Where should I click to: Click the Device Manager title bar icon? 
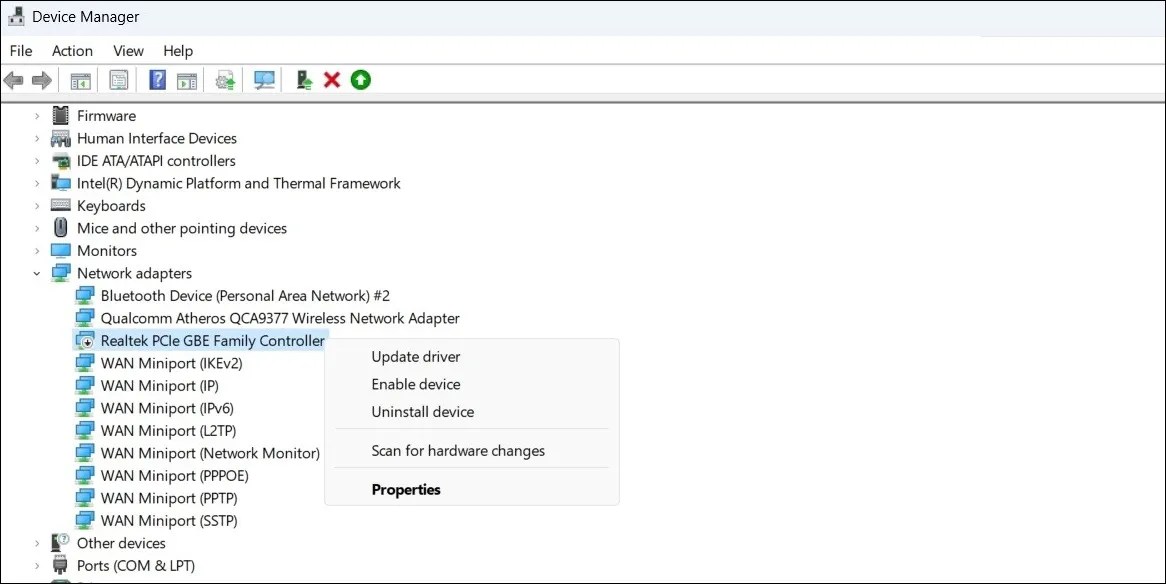14,16
